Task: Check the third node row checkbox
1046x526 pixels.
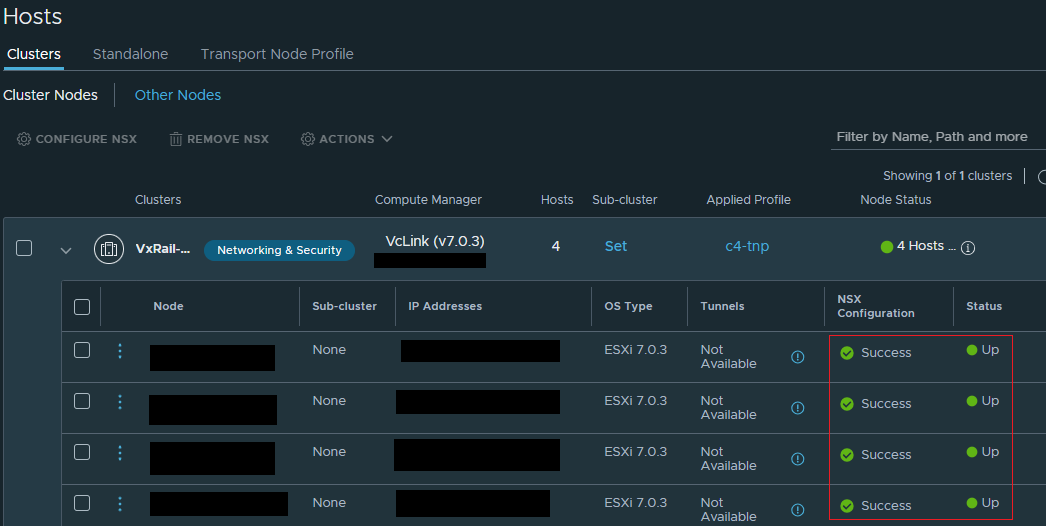Action: point(82,452)
